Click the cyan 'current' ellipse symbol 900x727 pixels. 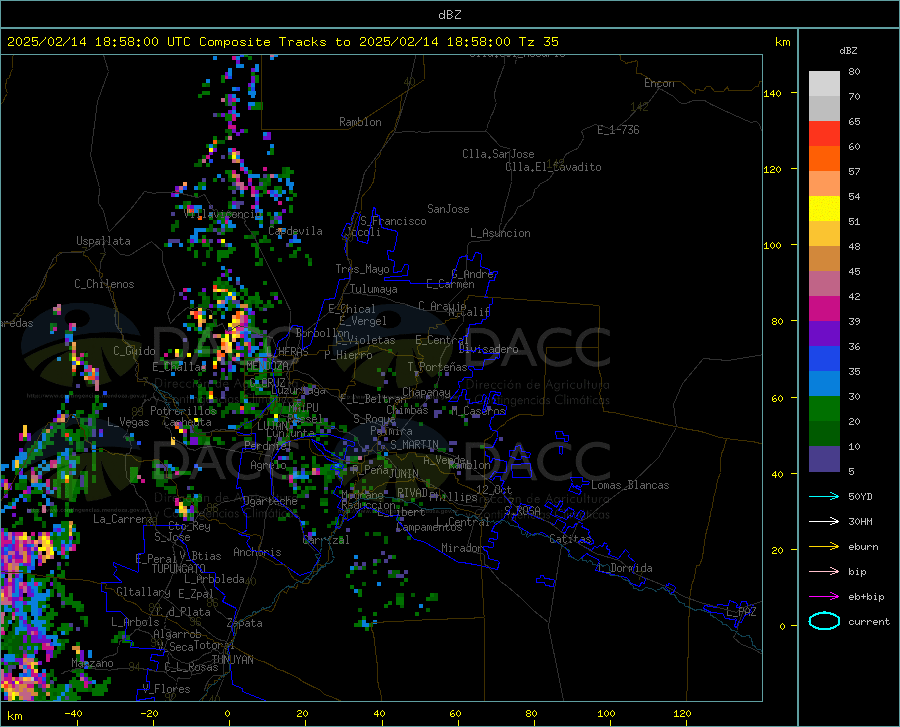point(824,621)
